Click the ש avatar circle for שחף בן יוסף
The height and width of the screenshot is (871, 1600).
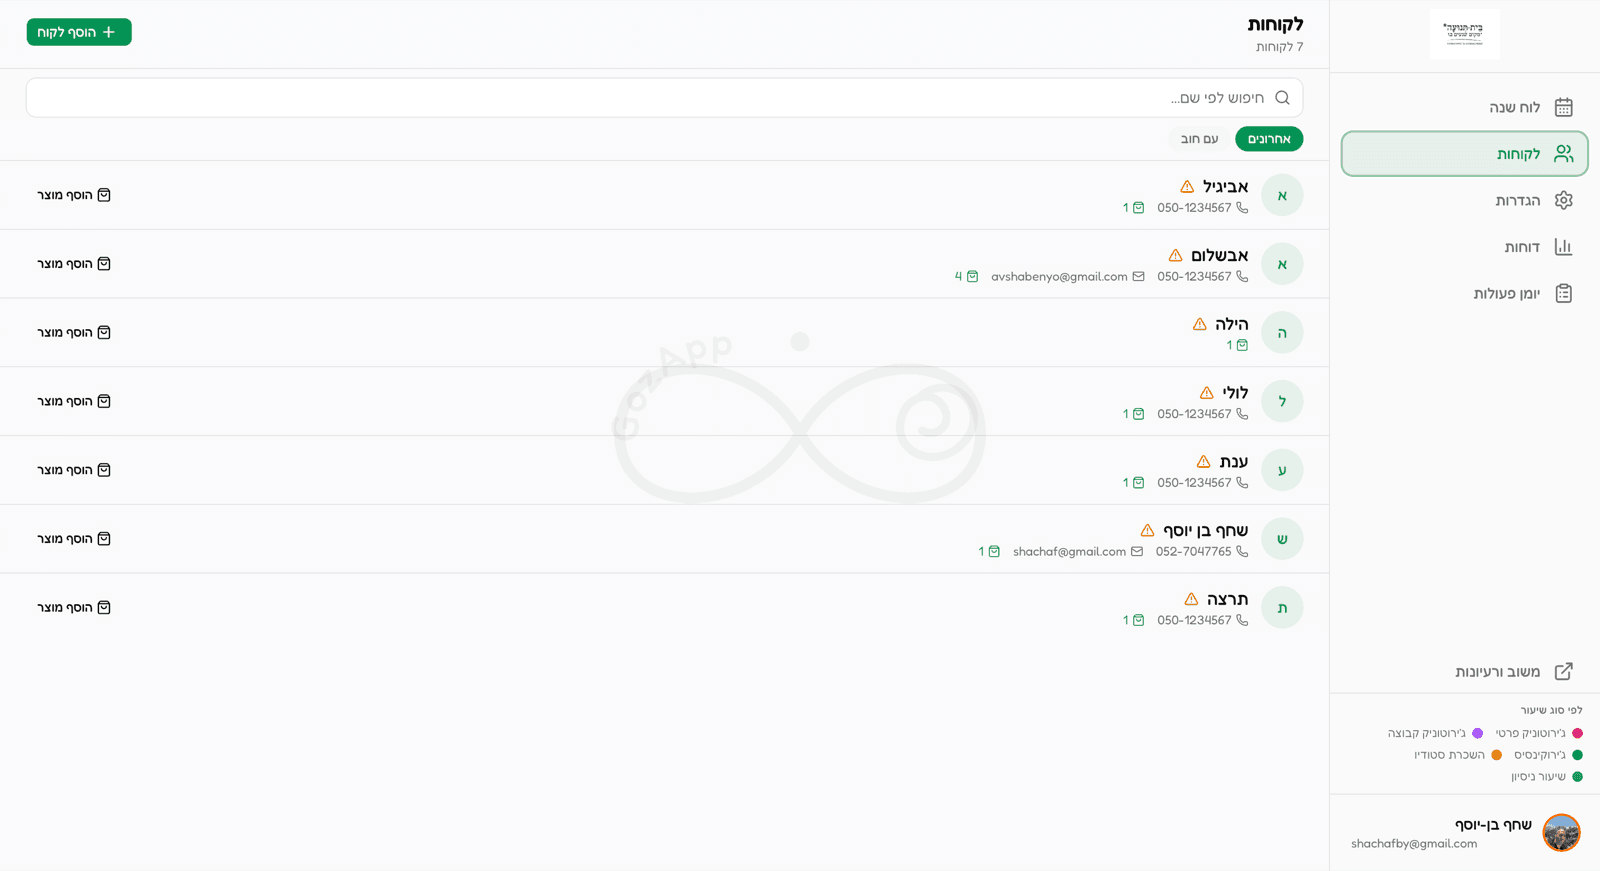1282,539
